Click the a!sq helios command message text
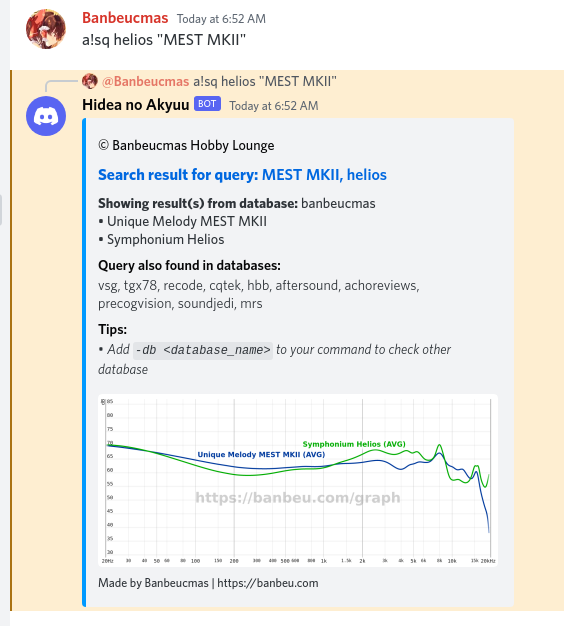This screenshot has width=564, height=626. (164, 40)
